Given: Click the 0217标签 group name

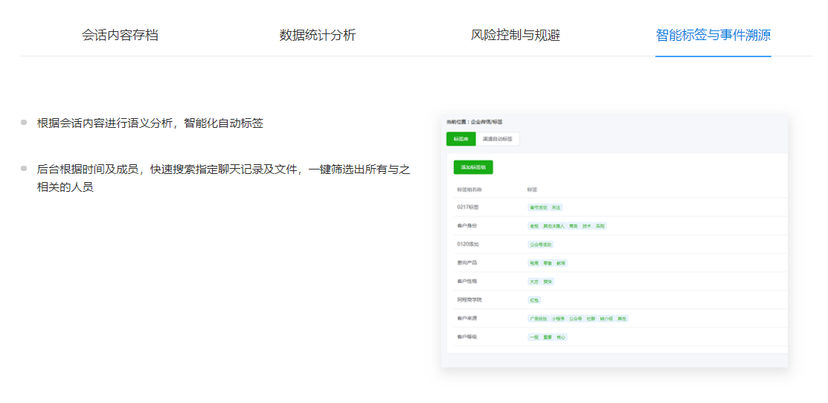Looking at the screenshot, I should click(x=469, y=207).
